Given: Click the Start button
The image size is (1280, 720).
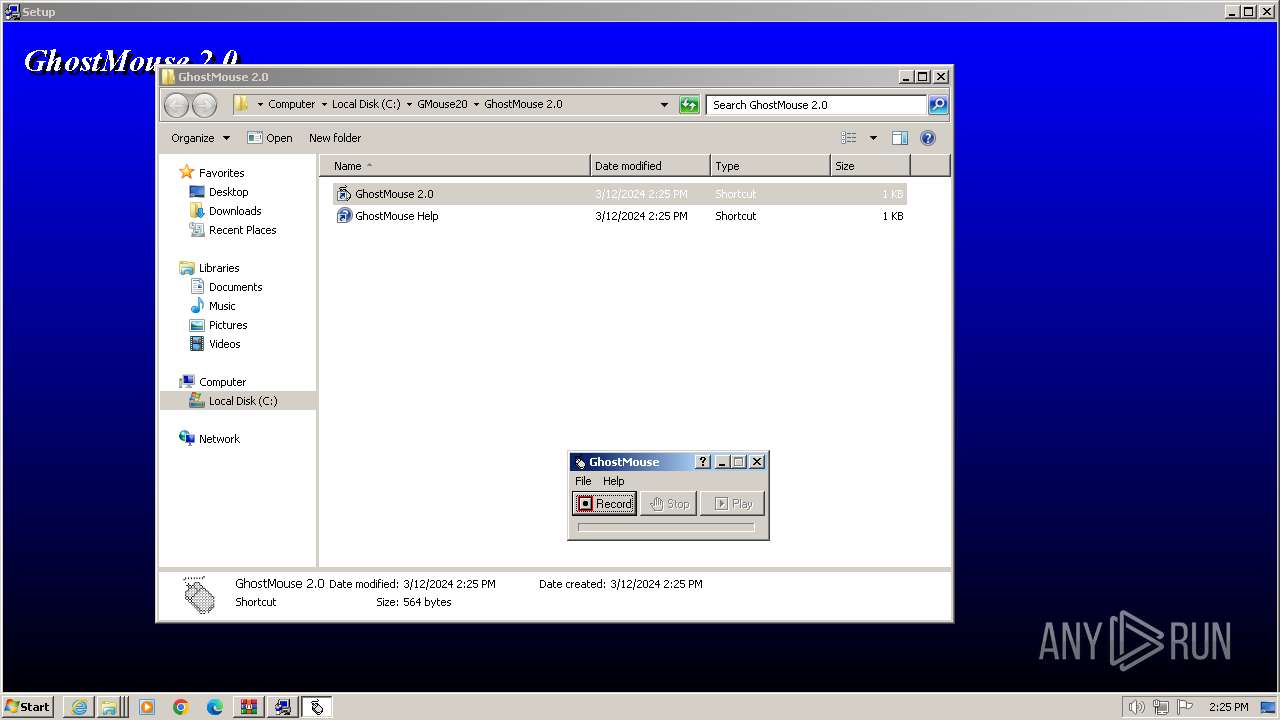Looking at the screenshot, I should (28, 707).
